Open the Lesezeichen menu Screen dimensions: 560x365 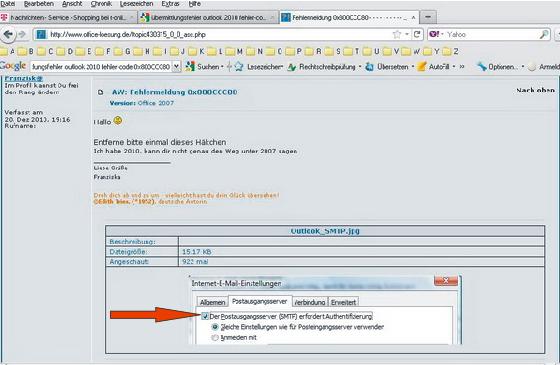click(136, 4)
